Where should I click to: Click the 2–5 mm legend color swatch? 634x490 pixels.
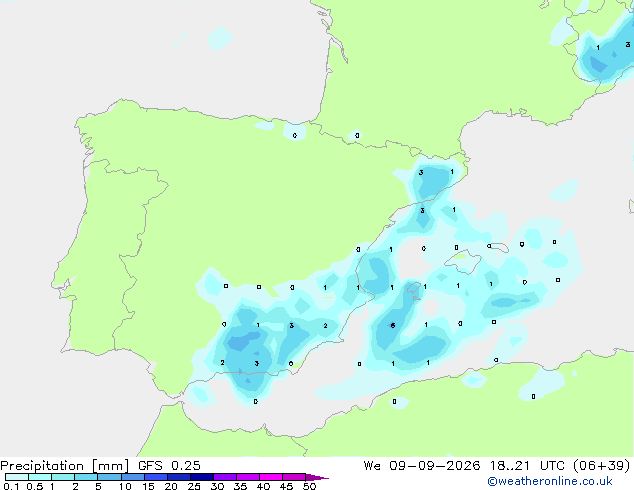pos(86,477)
